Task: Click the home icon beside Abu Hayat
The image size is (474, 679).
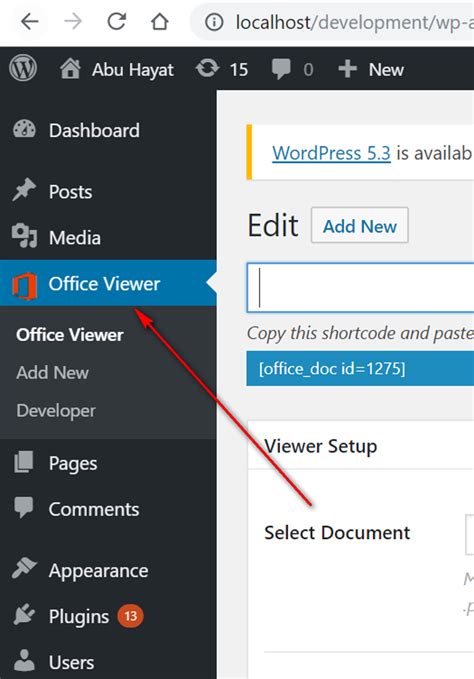Action: click(70, 69)
